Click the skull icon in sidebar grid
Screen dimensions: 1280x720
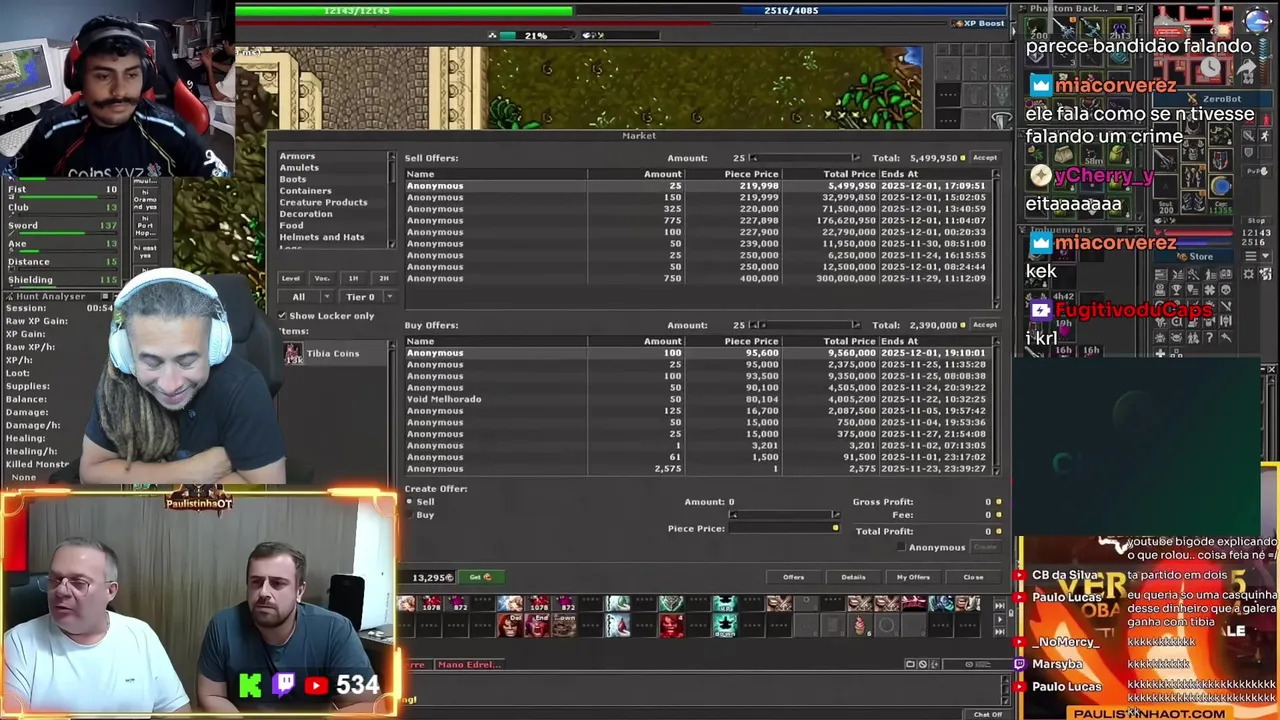click(1225, 289)
